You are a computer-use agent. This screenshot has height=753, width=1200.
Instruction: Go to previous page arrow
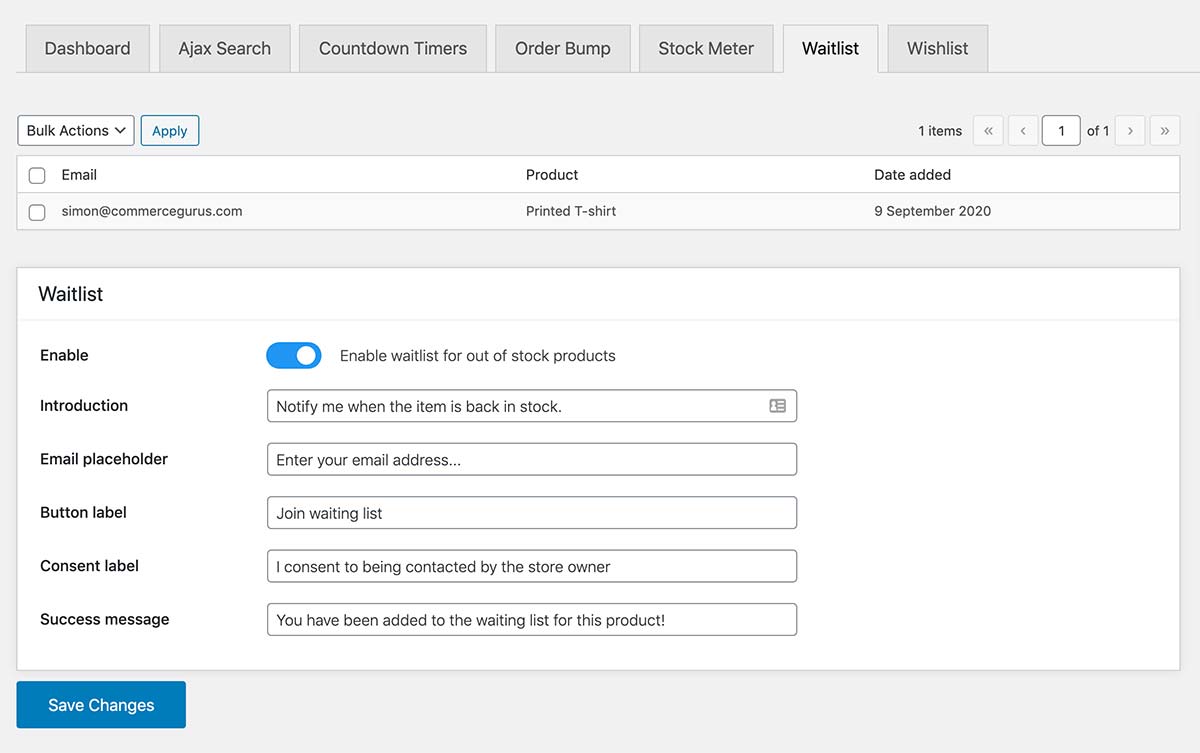[1023, 131]
